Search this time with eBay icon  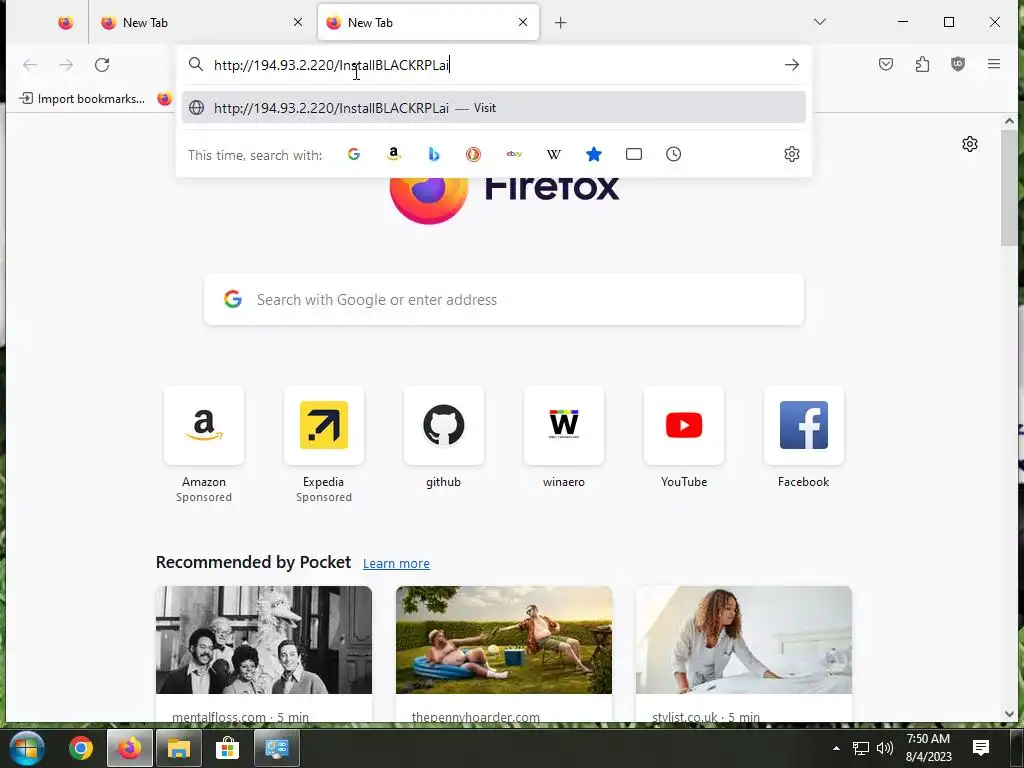pos(514,154)
